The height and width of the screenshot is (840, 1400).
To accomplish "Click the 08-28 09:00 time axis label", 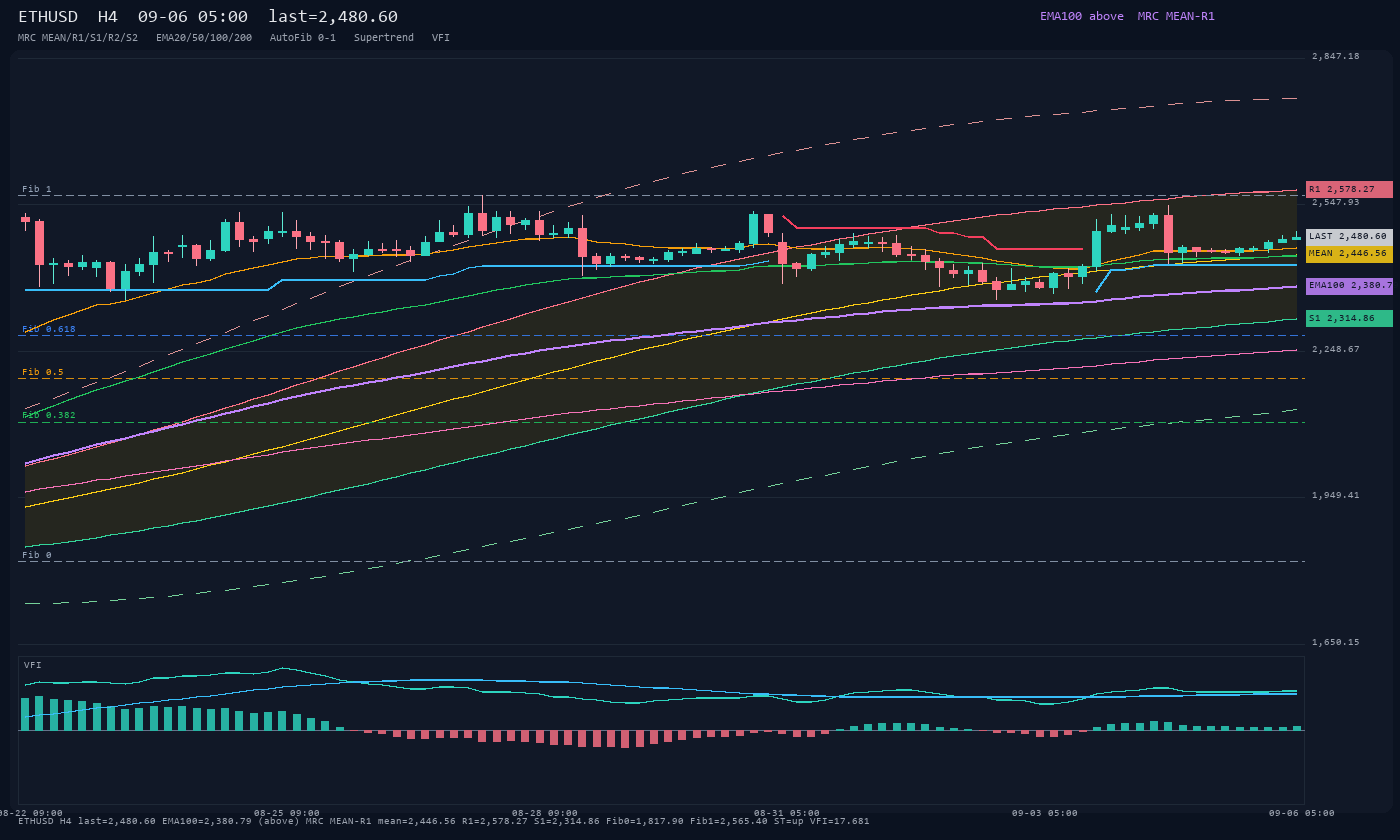I will (545, 813).
